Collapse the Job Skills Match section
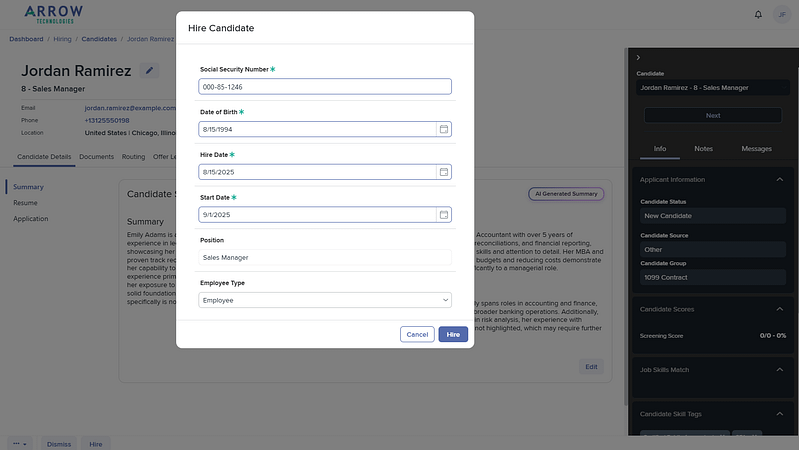 (779, 370)
